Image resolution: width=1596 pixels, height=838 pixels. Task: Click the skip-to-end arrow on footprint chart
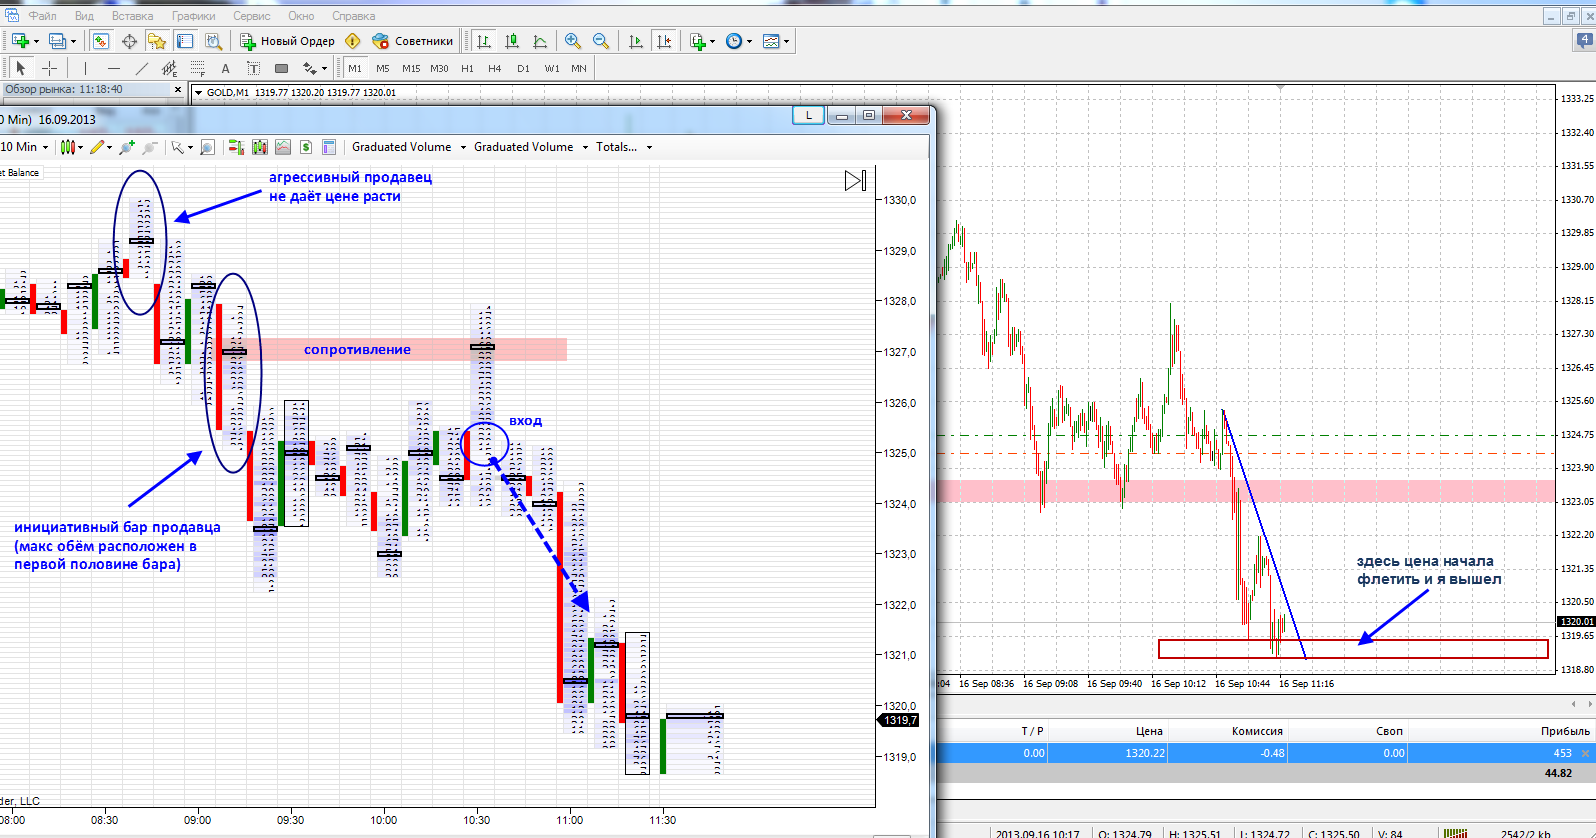(855, 181)
